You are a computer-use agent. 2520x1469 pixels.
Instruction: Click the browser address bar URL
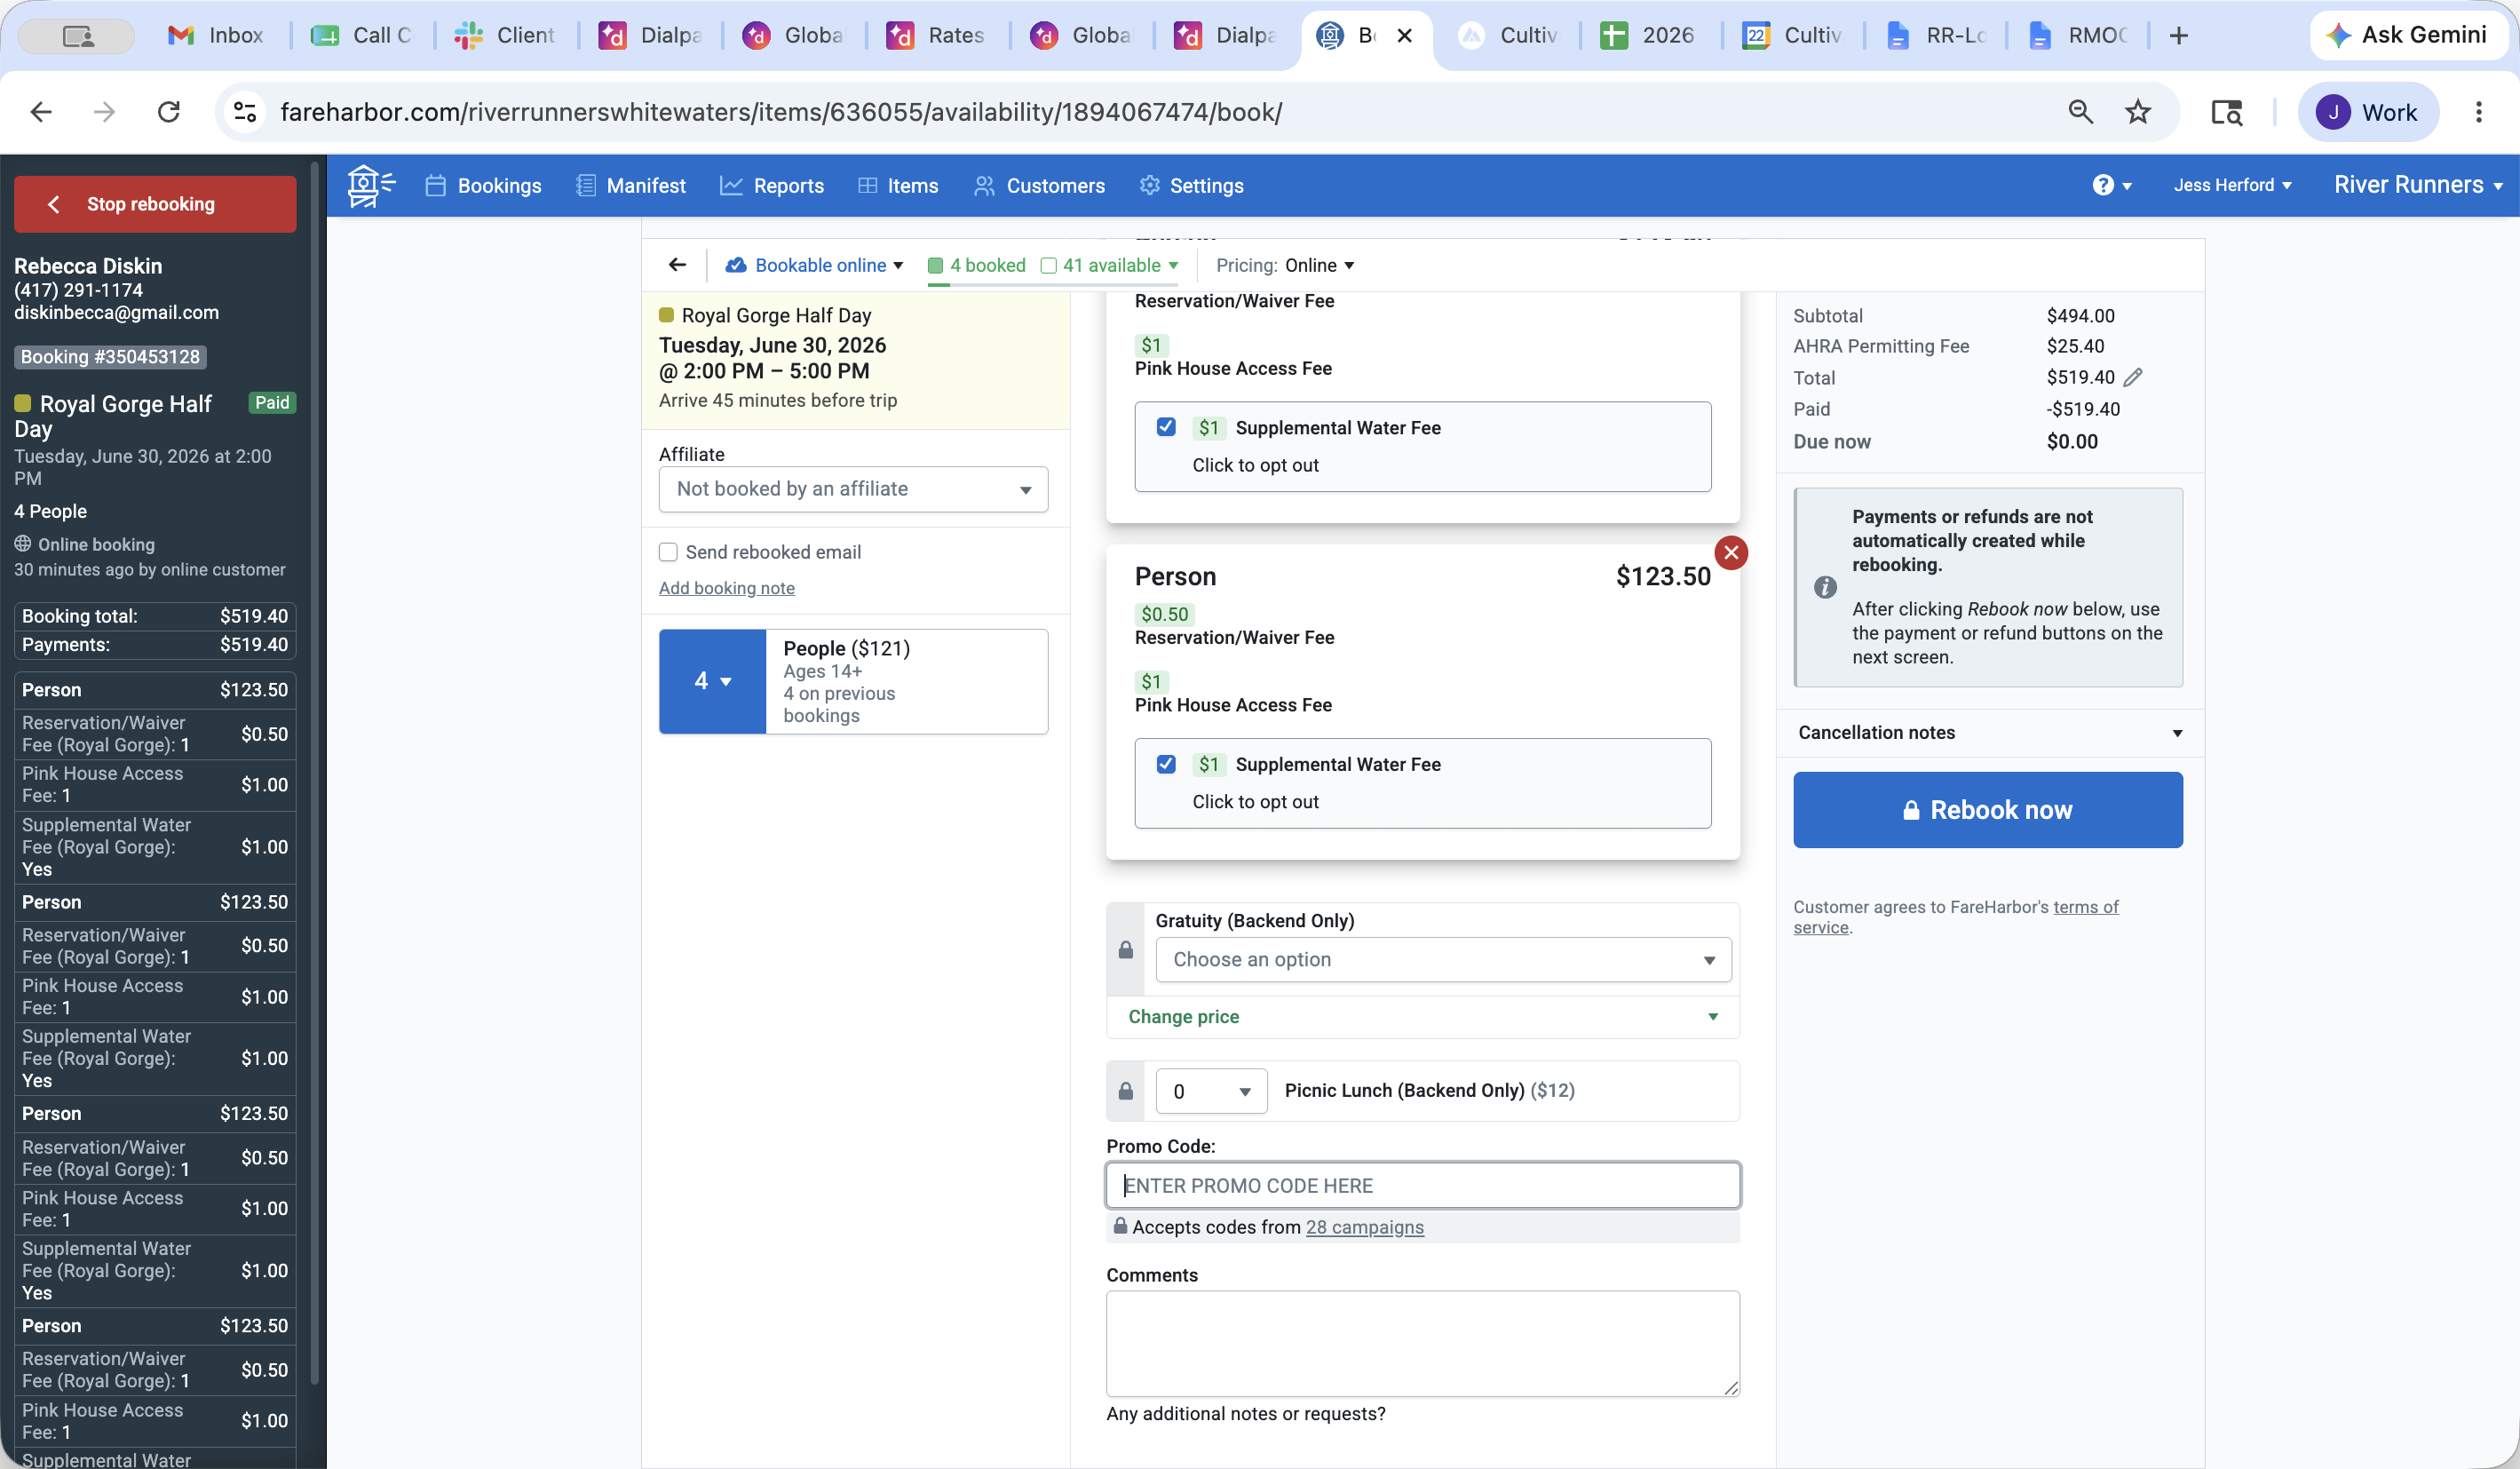pyautogui.click(x=781, y=112)
